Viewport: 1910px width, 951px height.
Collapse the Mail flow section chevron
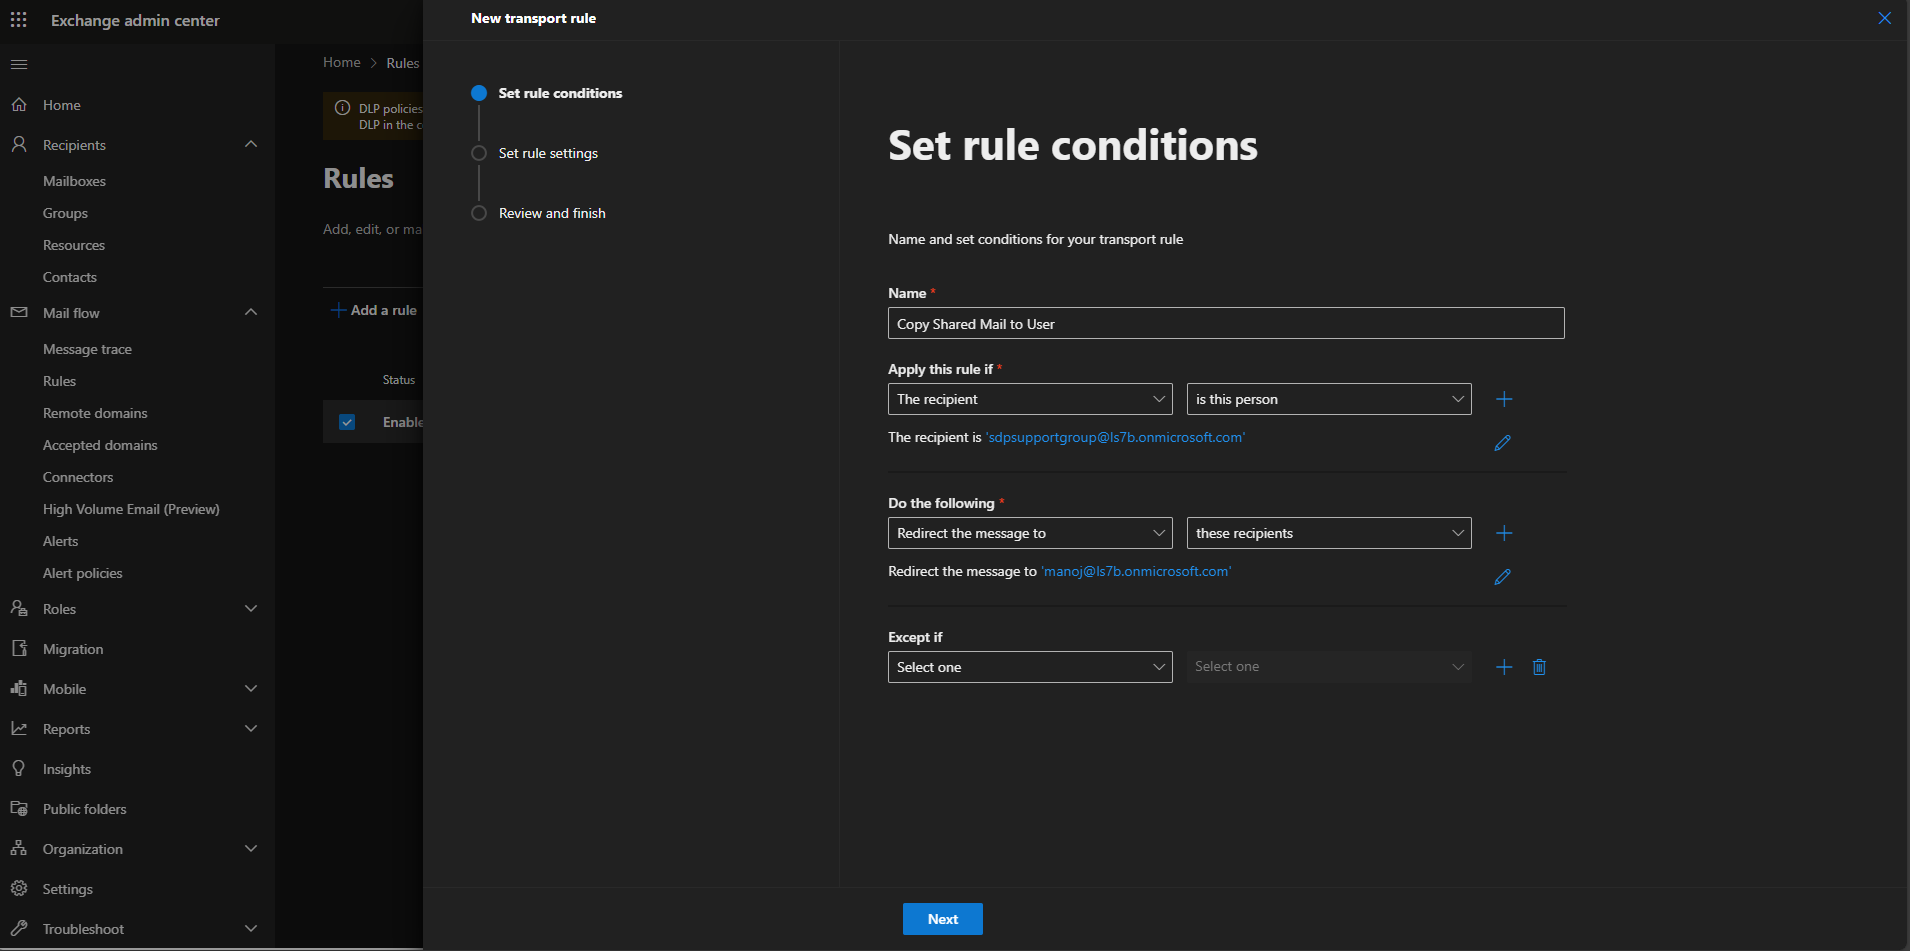click(251, 312)
